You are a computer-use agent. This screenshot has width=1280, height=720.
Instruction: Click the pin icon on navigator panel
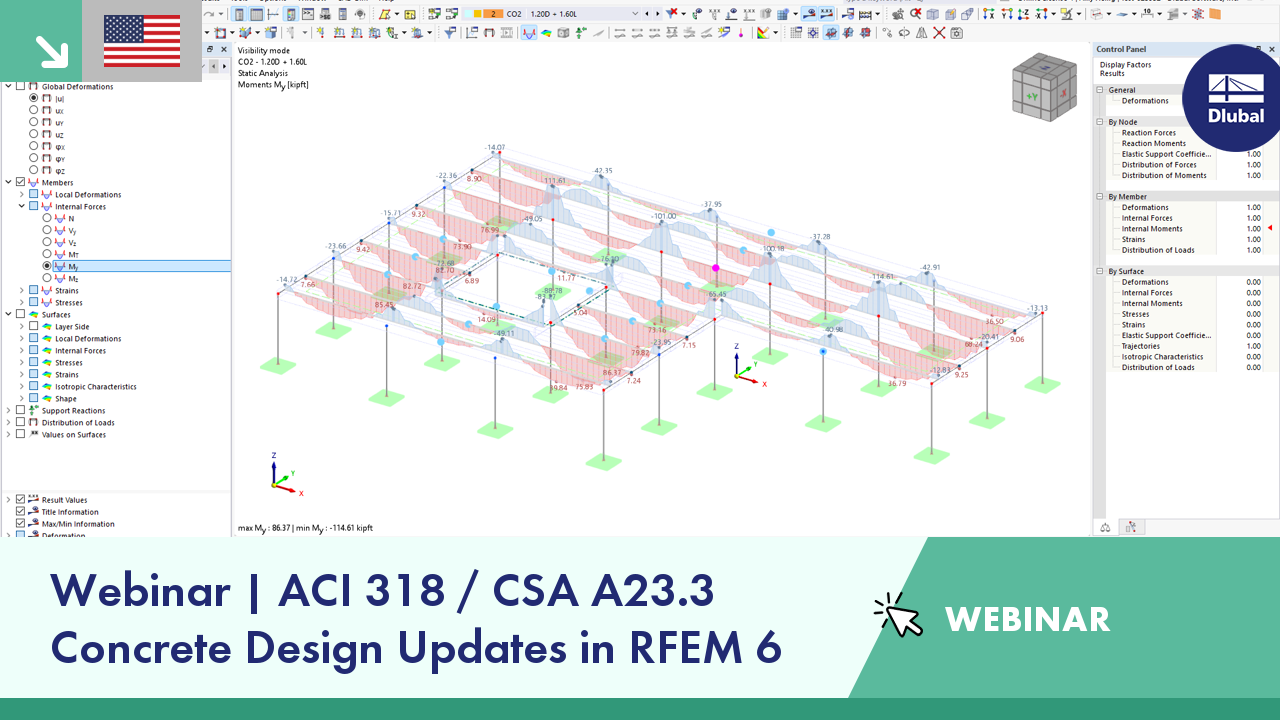tap(210, 49)
